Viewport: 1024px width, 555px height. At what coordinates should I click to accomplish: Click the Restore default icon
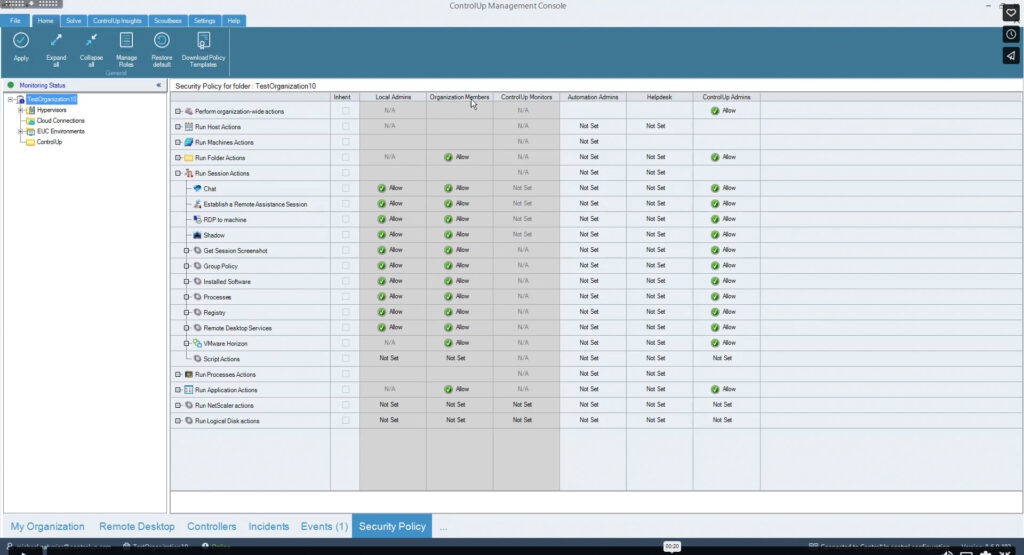[x=161, y=41]
